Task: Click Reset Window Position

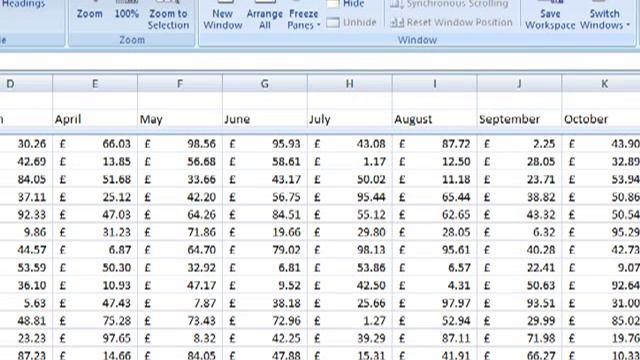Action: (x=451, y=22)
